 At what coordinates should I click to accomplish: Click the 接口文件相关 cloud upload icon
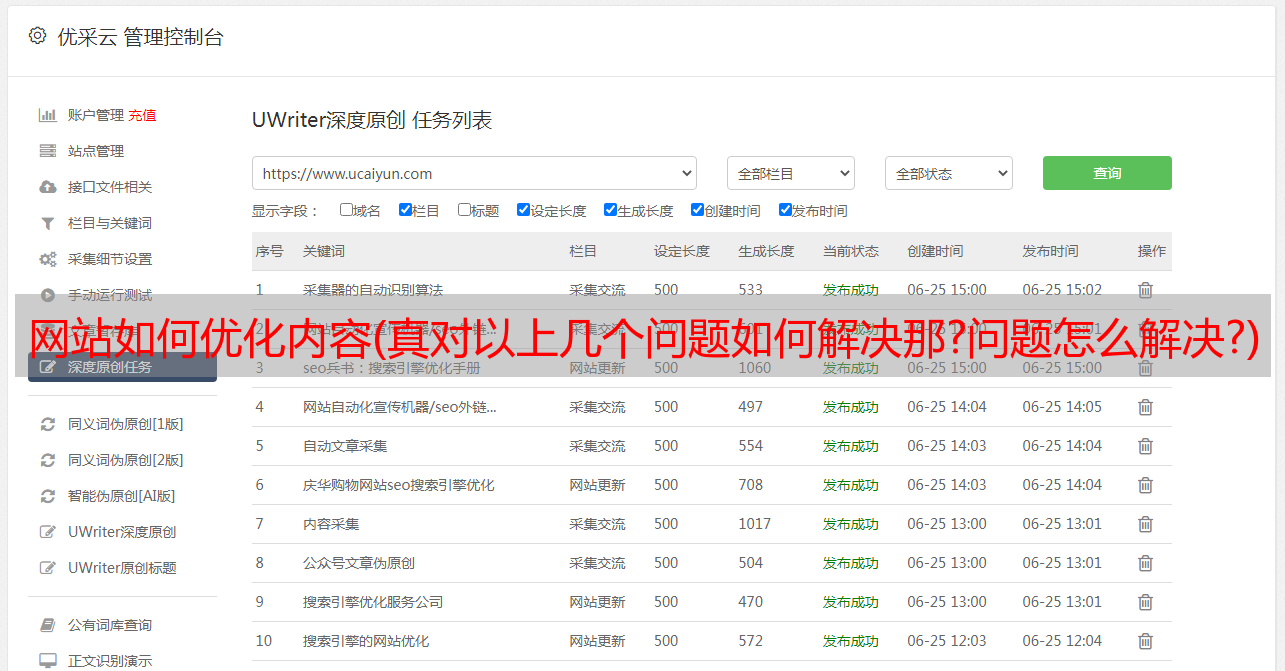click(47, 187)
